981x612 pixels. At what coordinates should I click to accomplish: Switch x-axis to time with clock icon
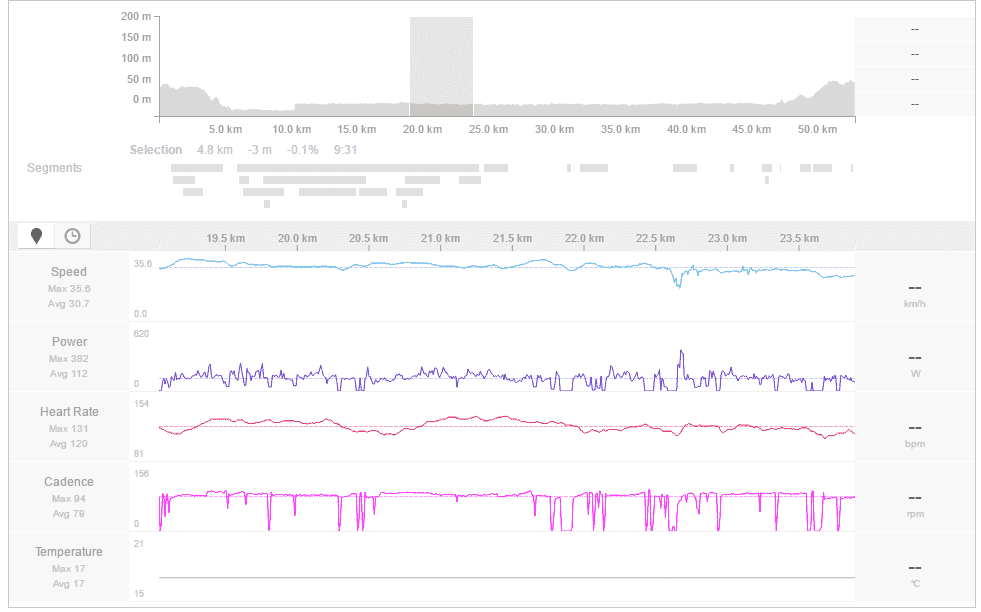click(x=73, y=236)
